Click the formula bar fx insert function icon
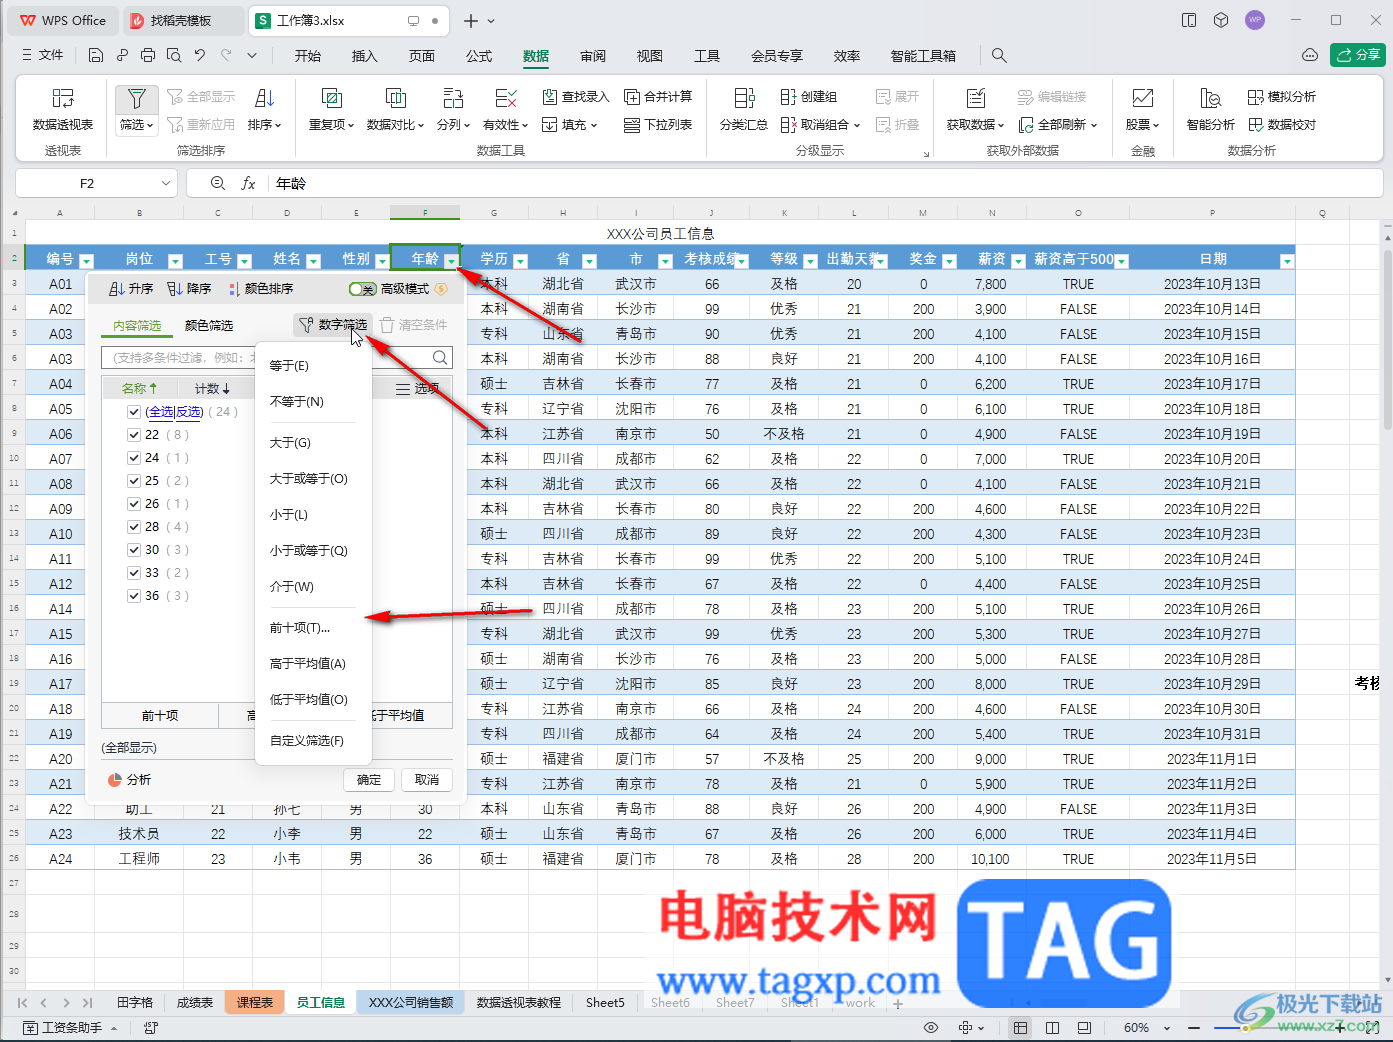Viewport: 1393px width, 1042px height. [249, 183]
